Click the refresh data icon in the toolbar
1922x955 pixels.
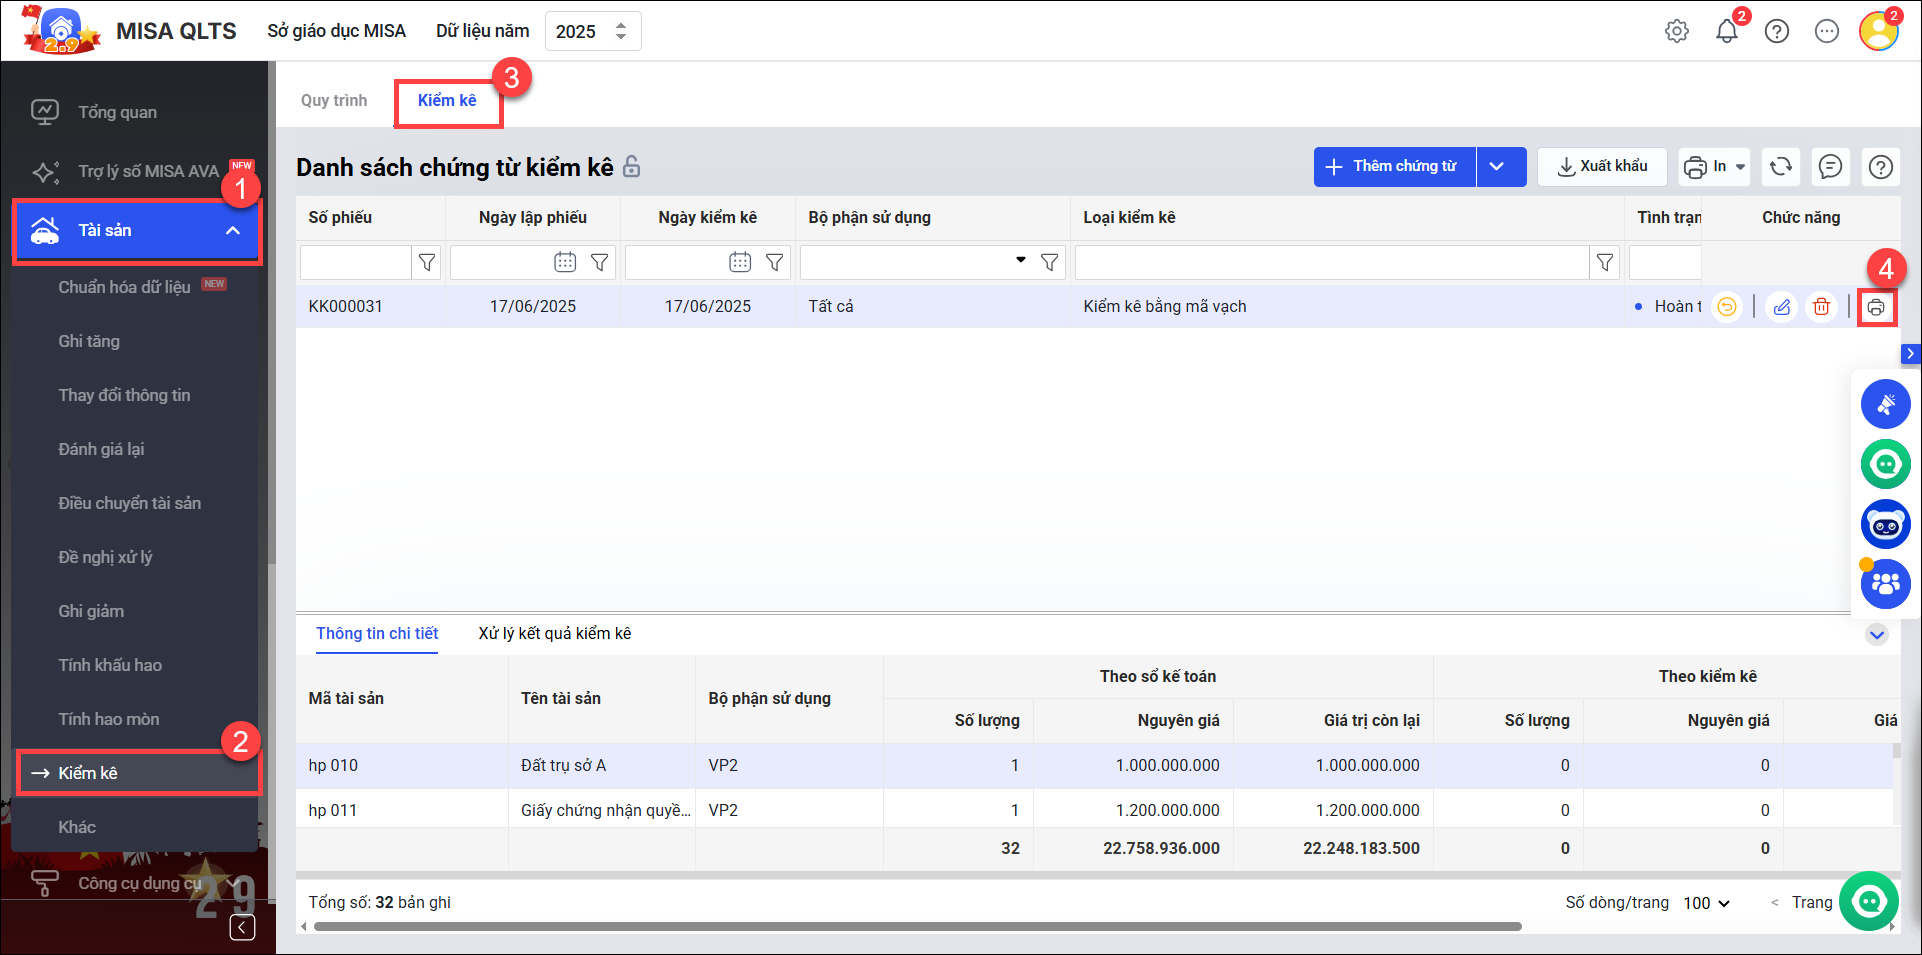pos(1781,167)
